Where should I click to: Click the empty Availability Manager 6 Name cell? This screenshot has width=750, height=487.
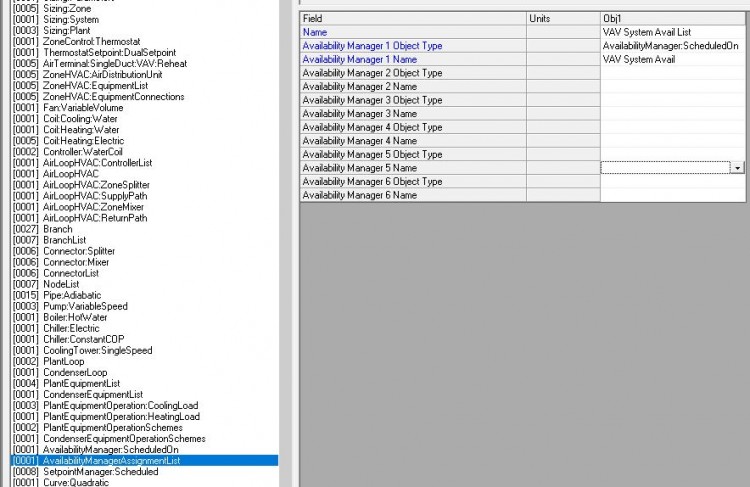(x=672, y=195)
